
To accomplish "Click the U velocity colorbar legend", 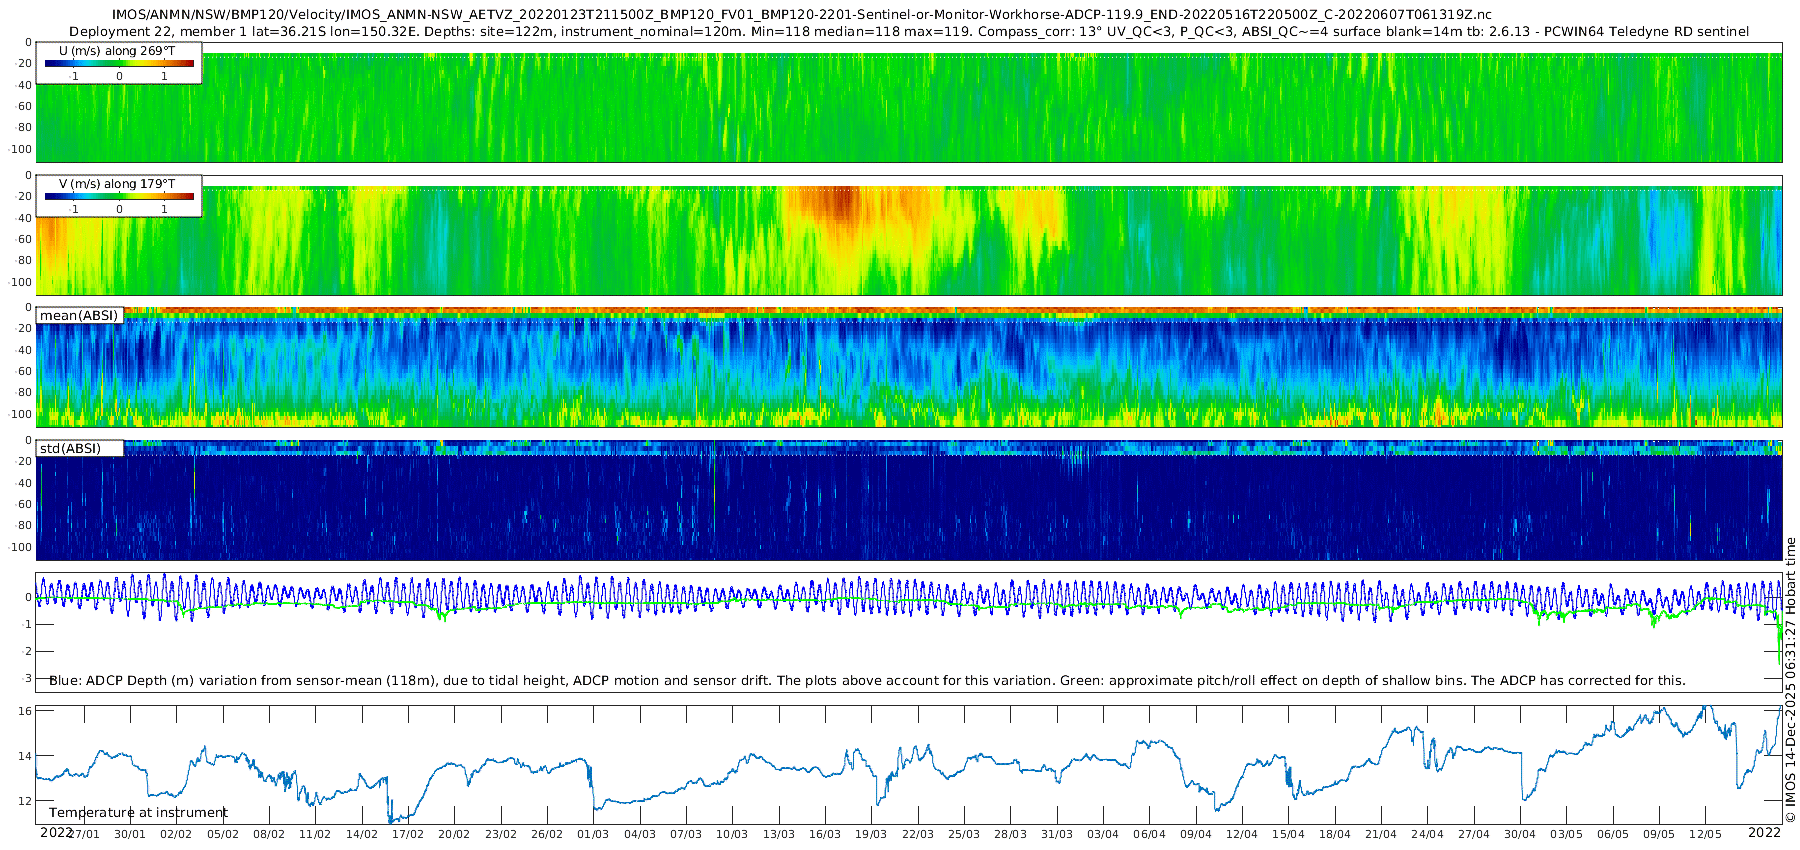I will pos(119,63).
